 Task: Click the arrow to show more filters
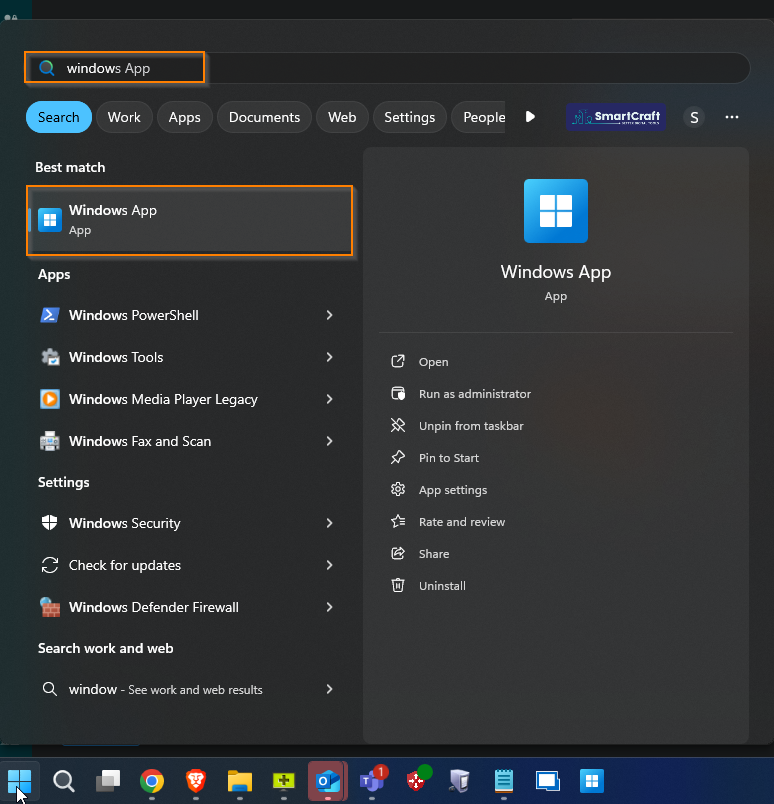pos(530,117)
